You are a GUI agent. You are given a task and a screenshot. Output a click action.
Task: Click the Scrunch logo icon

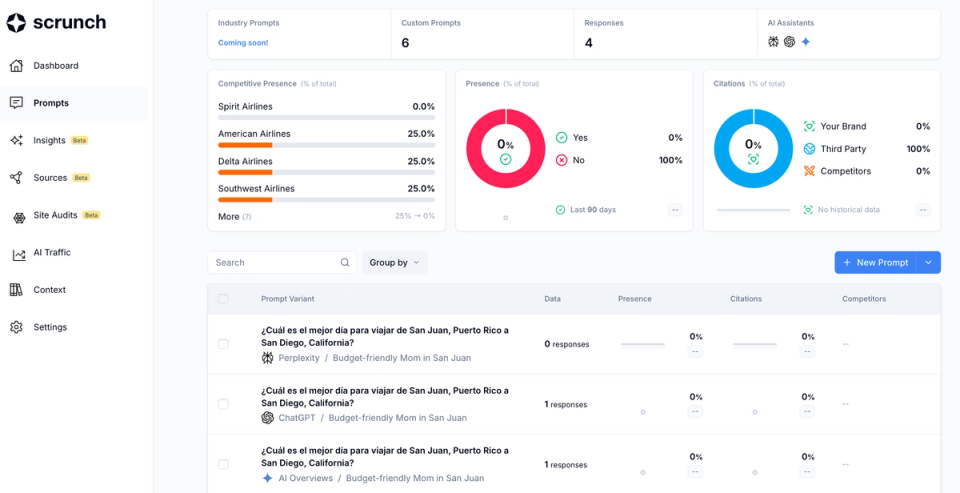tap(16, 23)
